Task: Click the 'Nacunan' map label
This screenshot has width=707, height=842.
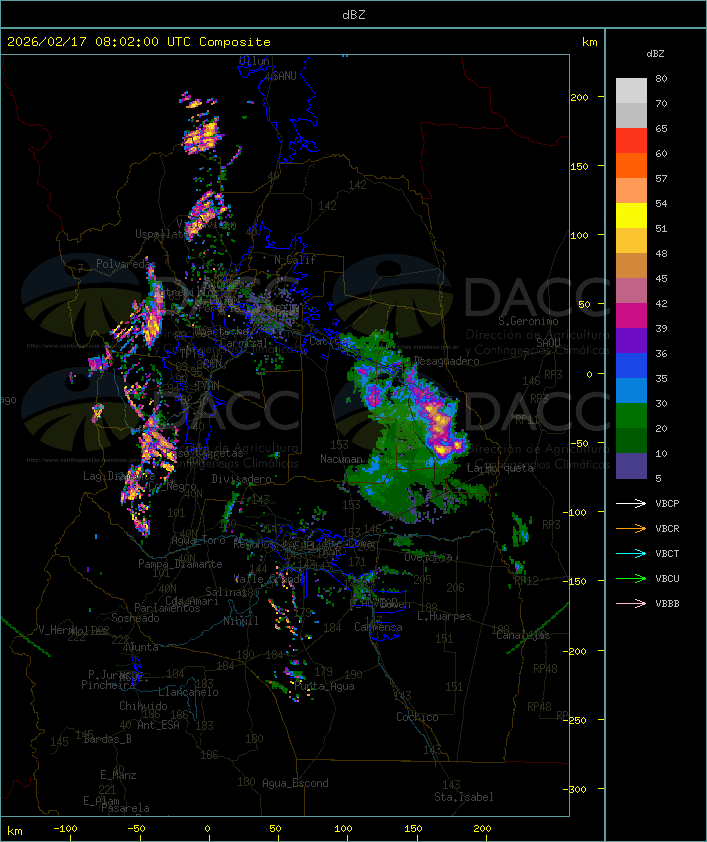Action: [x=341, y=459]
